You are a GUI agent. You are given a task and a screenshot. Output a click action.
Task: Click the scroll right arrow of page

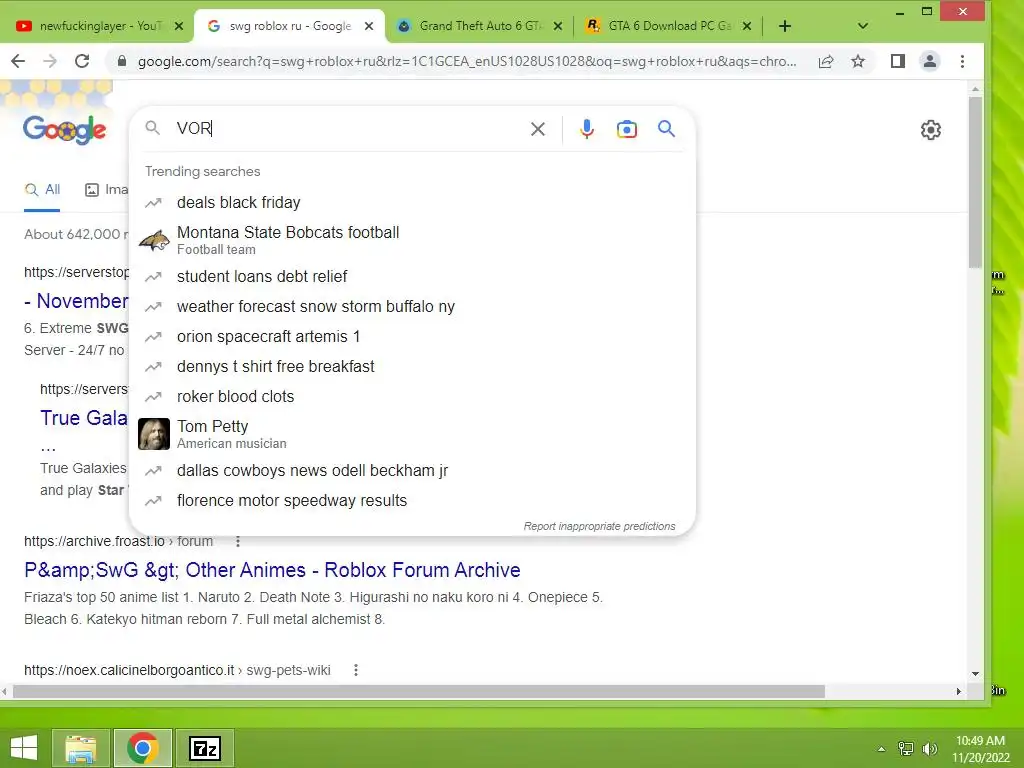959,691
